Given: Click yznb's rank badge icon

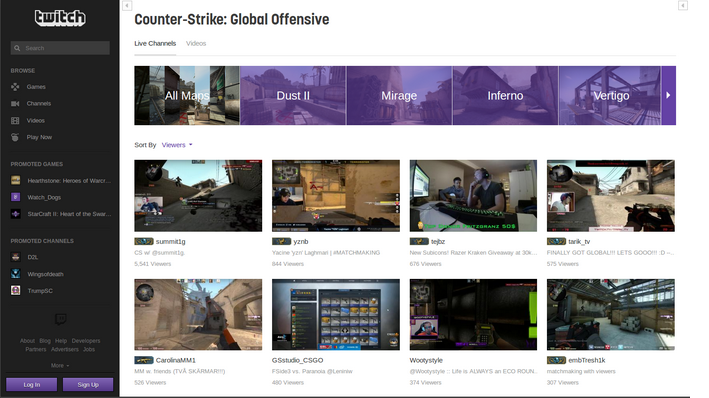Looking at the screenshot, I should (x=281, y=242).
